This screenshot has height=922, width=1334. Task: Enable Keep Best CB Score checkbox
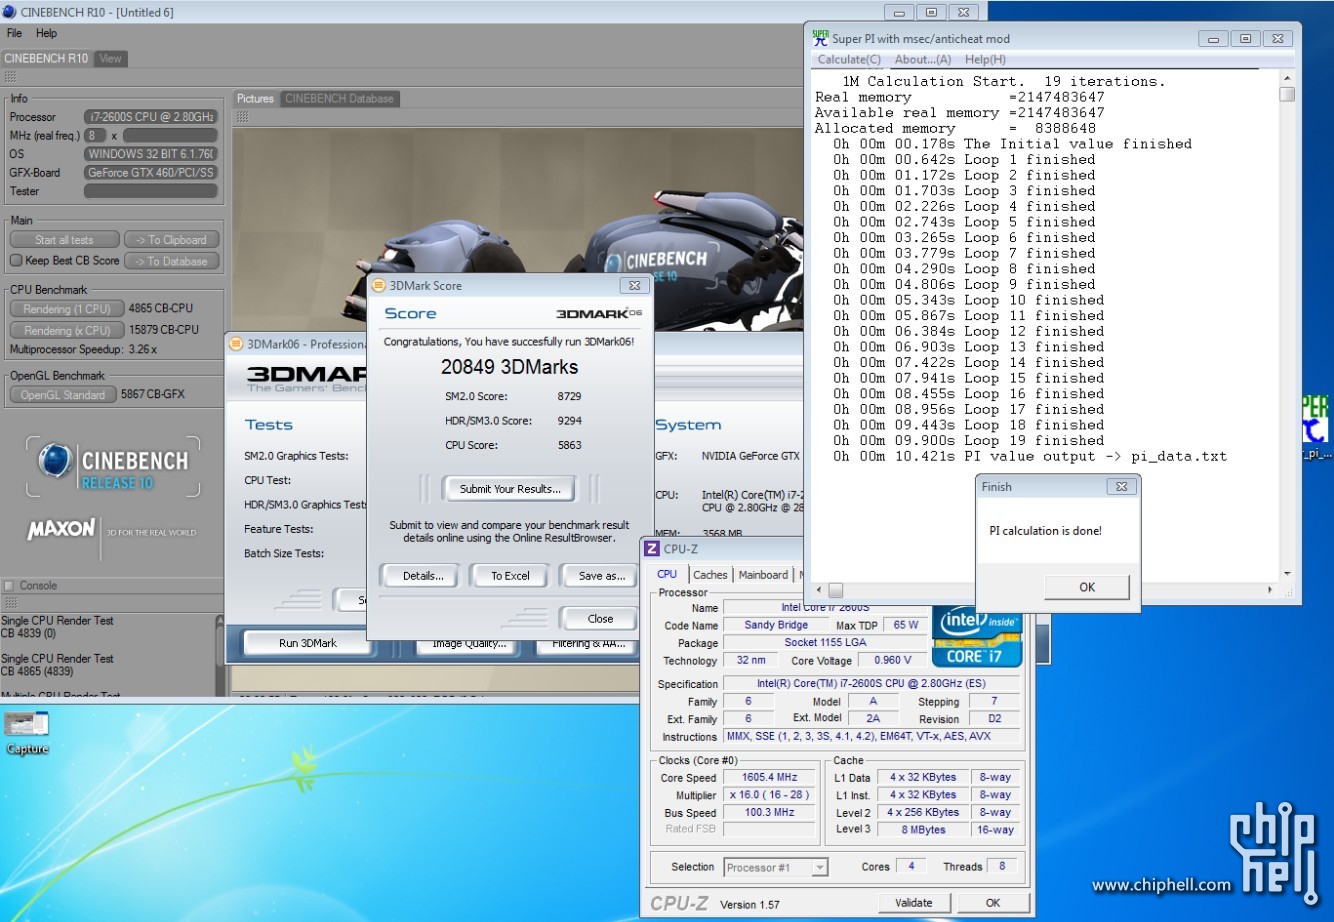click(16, 261)
